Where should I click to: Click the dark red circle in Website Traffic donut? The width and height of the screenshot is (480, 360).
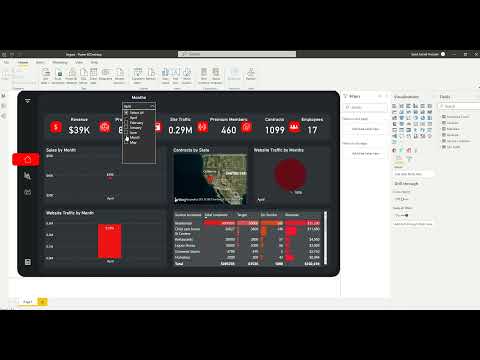tap(290, 174)
